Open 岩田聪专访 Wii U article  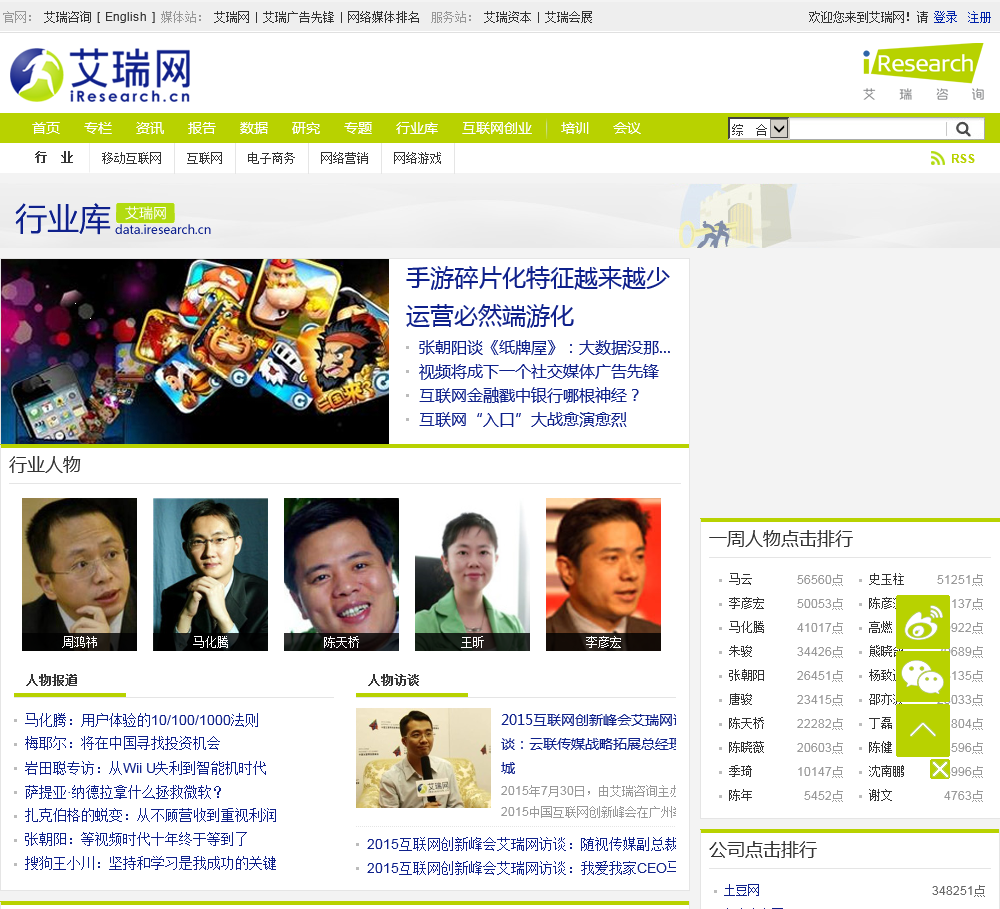[145, 767]
